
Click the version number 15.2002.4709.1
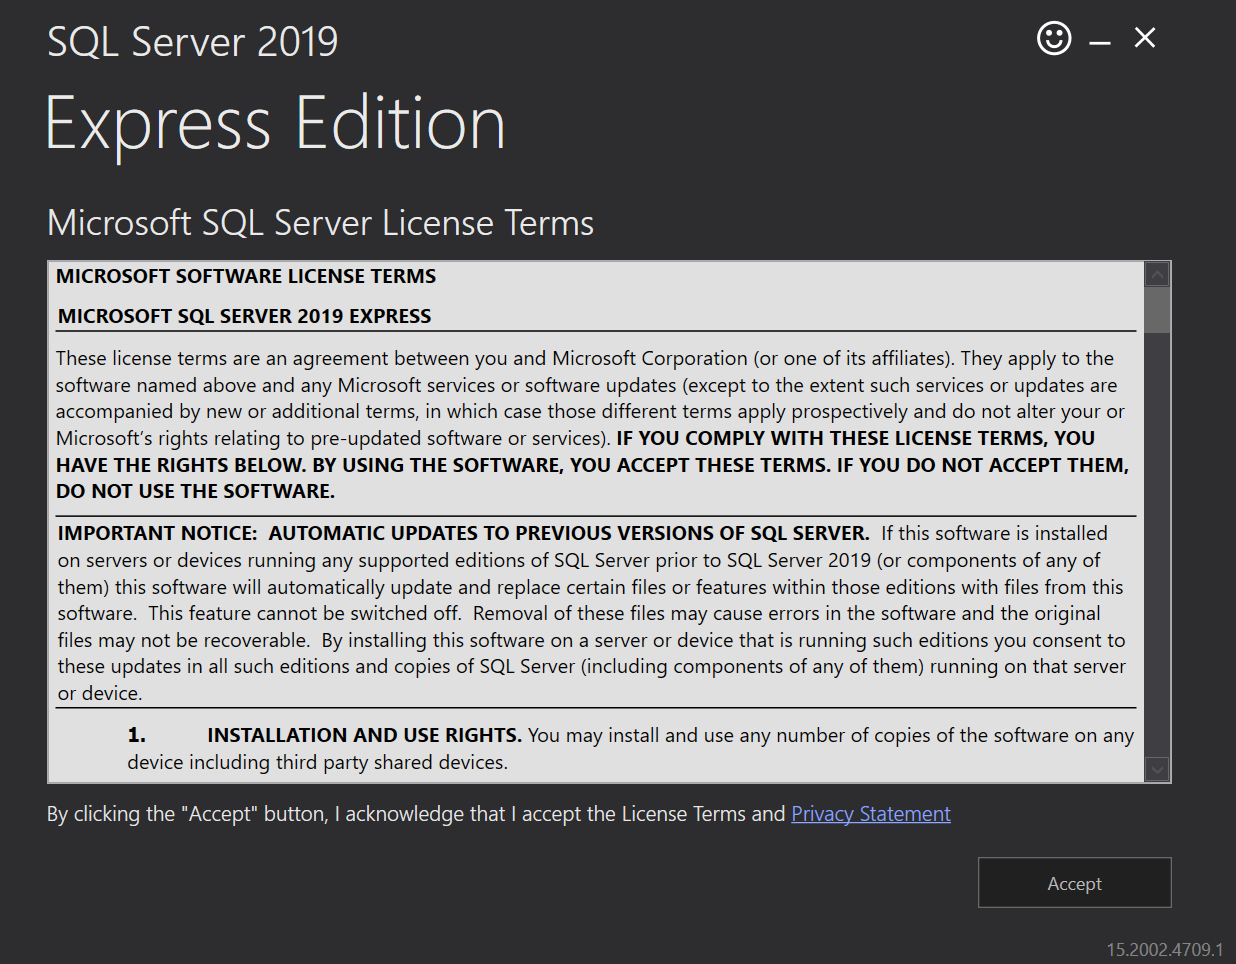click(x=1164, y=949)
